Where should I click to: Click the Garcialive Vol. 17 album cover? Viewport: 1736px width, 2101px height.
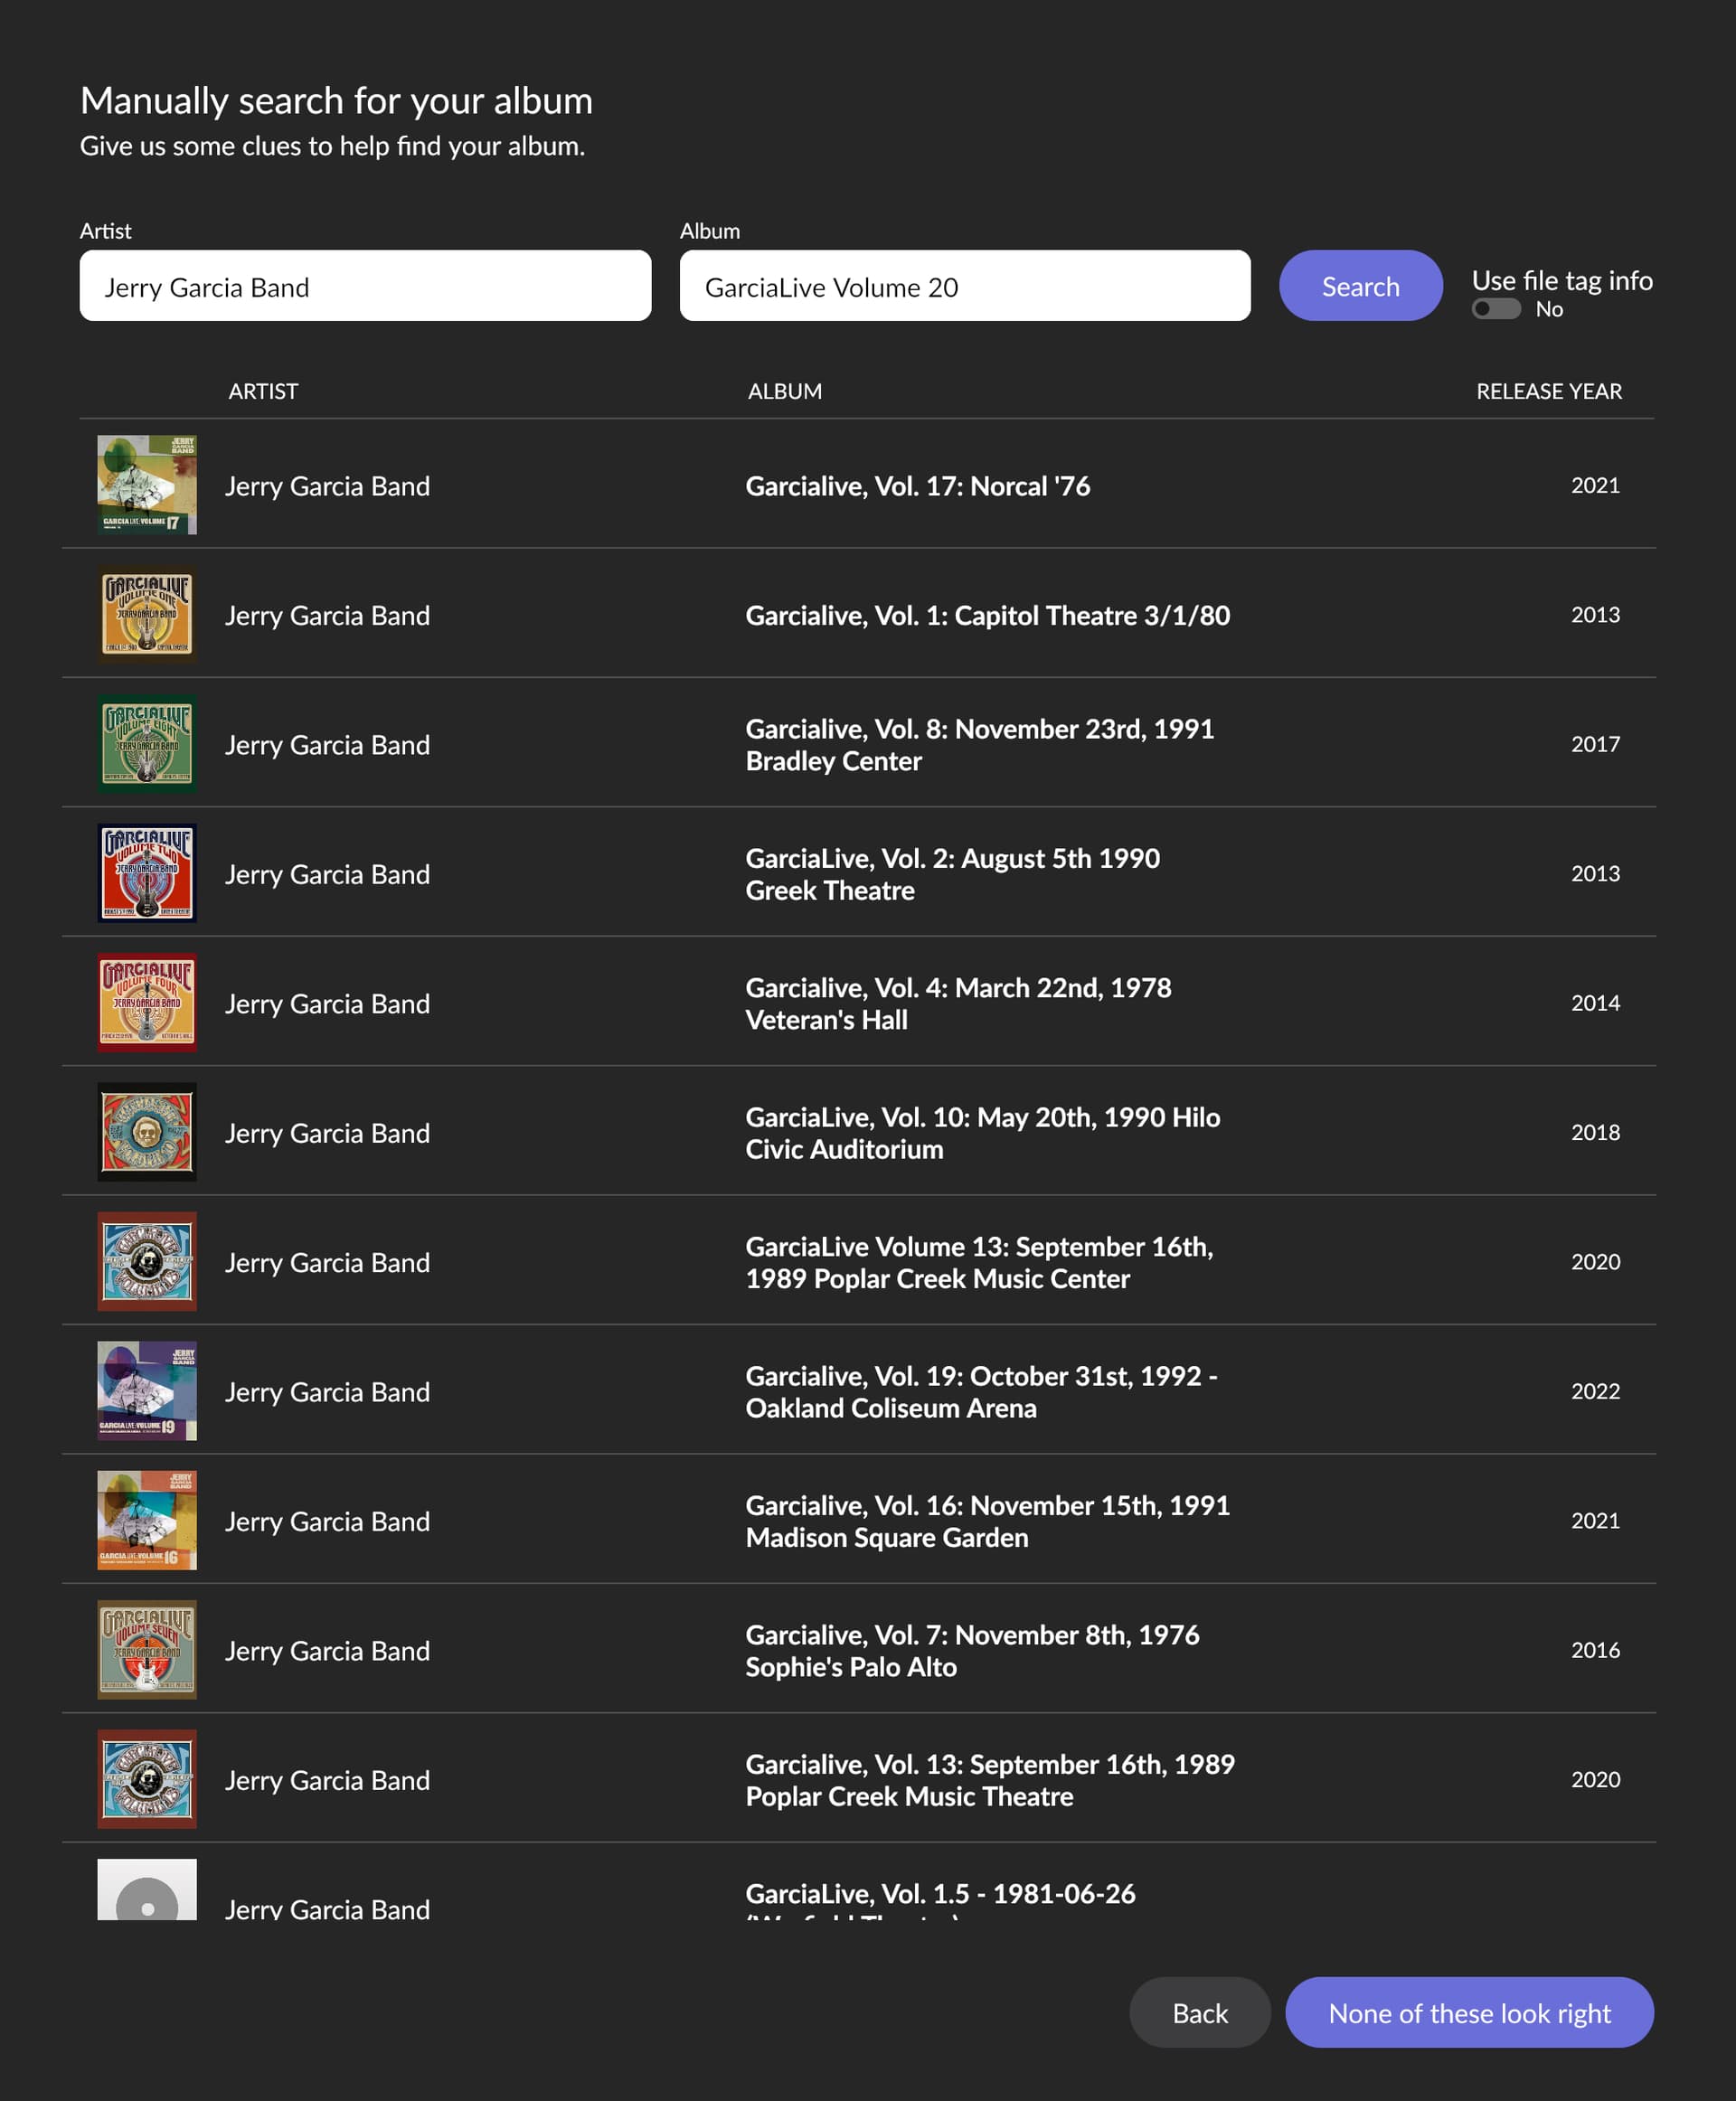(x=147, y=485)
